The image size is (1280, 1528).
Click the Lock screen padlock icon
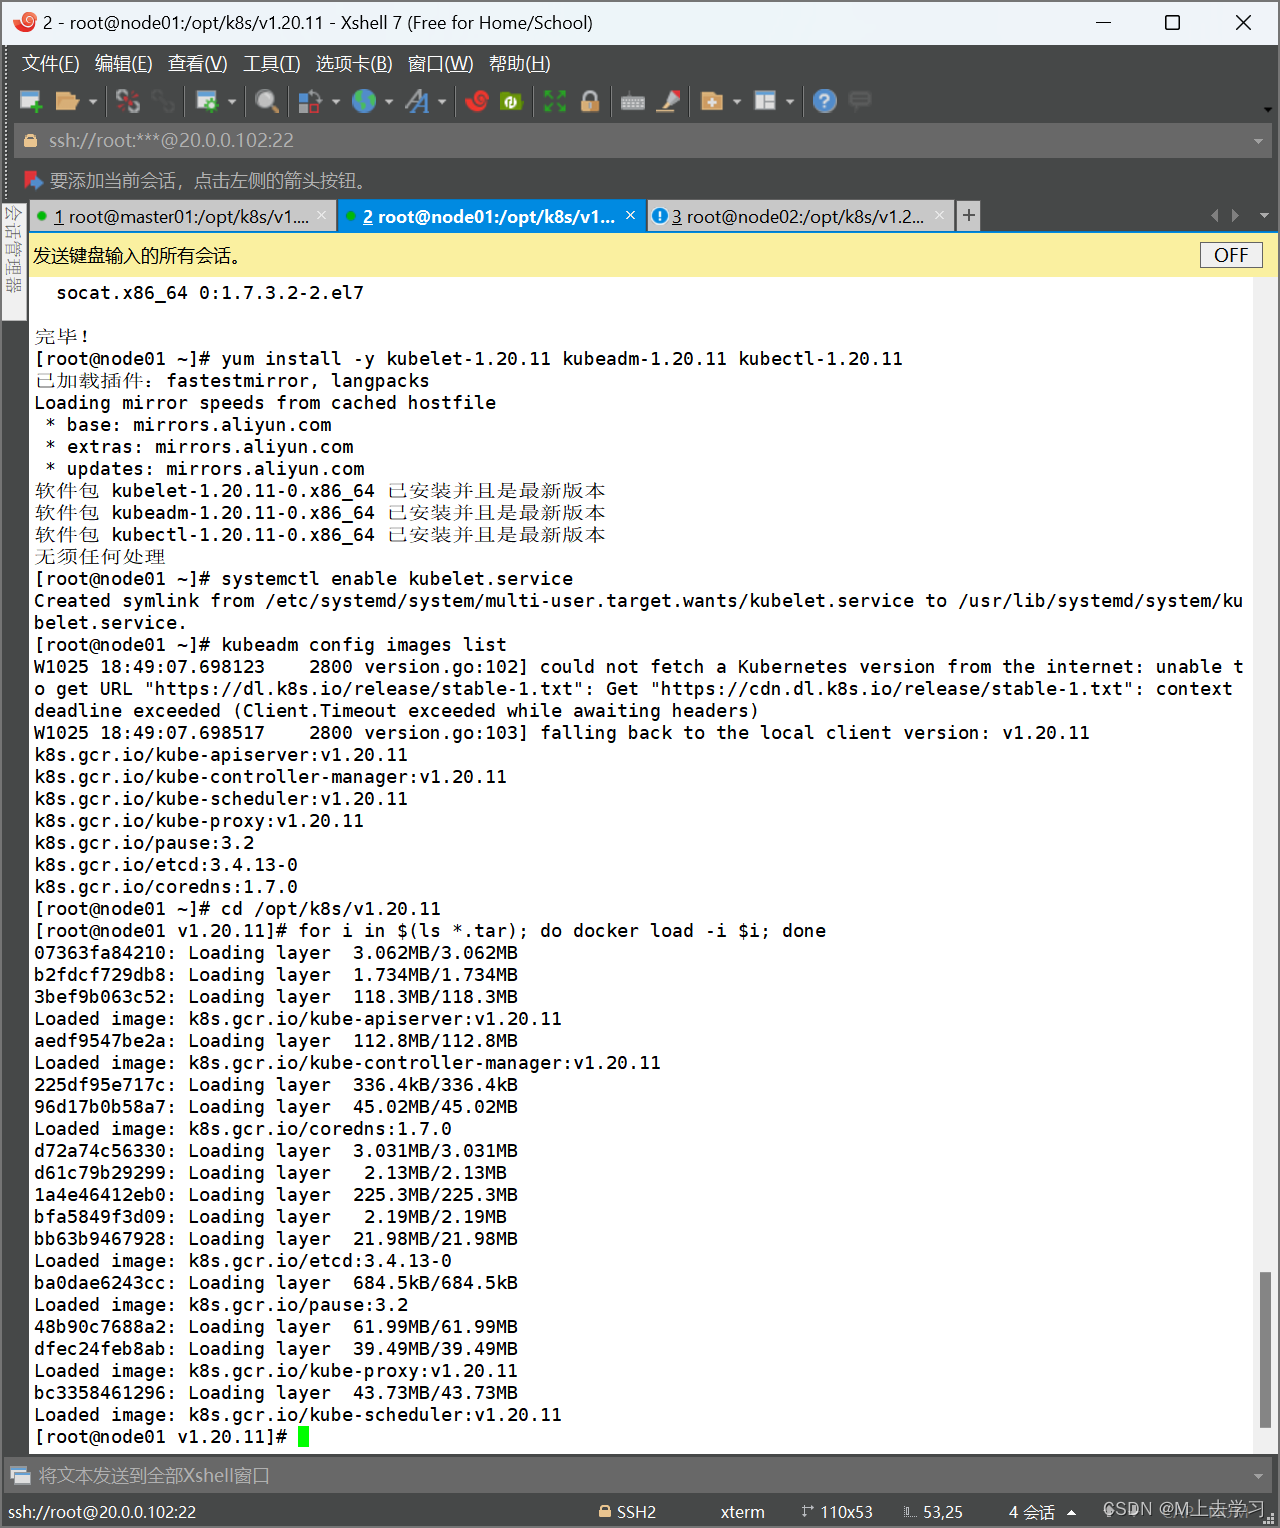pyautogui.click(x=590, y=101)
